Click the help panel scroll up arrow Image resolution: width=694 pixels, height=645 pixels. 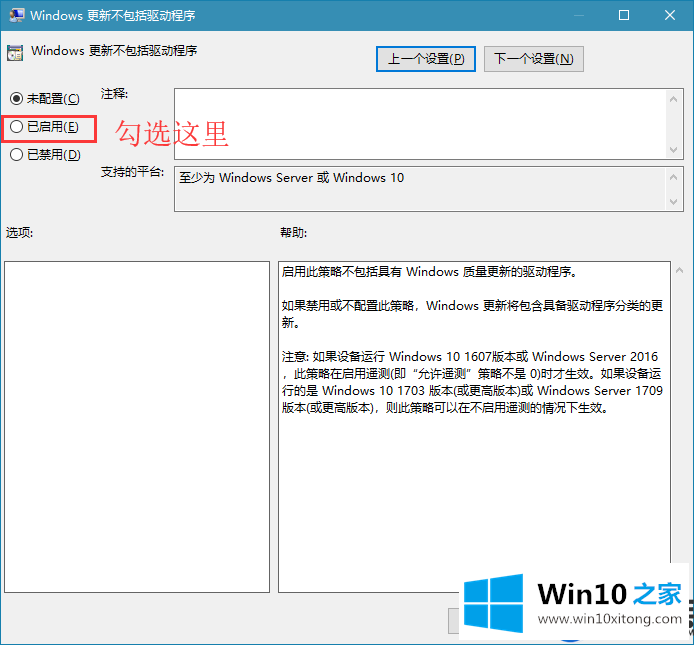point(679,270)
